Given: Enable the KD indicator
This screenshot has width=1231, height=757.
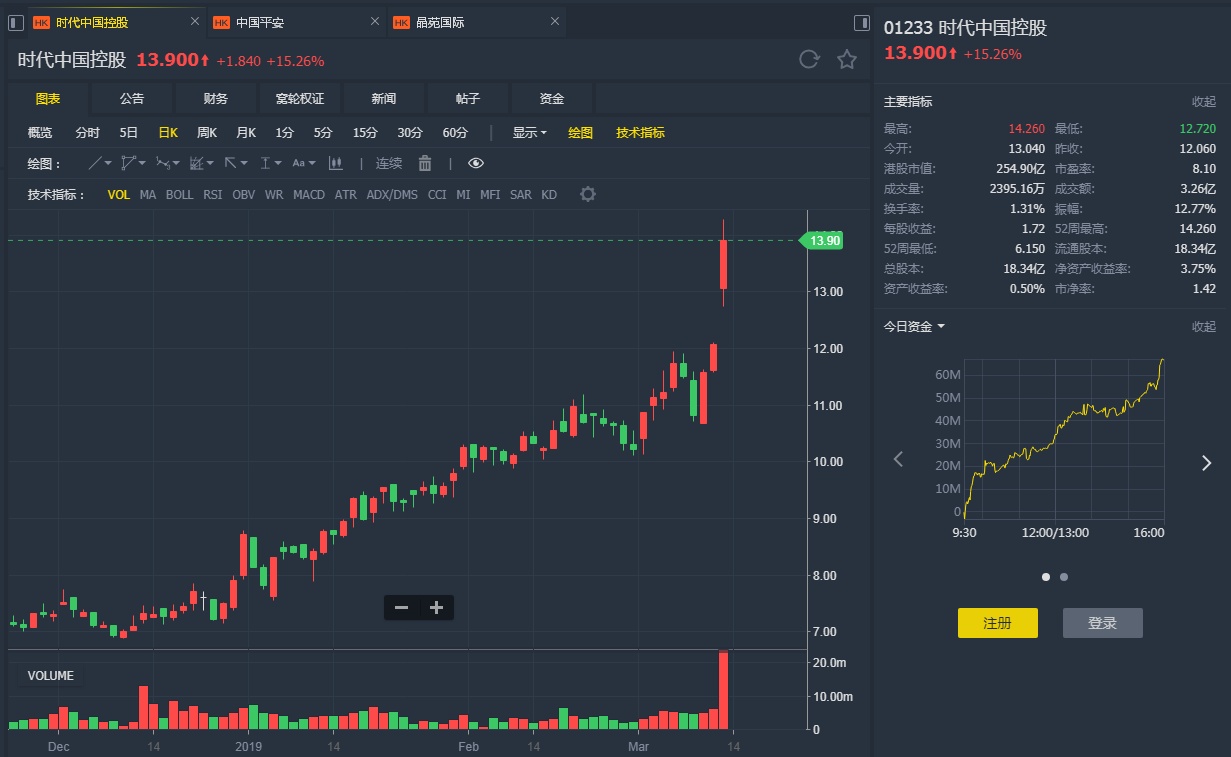Looking at the screenshot, I should click(x=549, y=195).
